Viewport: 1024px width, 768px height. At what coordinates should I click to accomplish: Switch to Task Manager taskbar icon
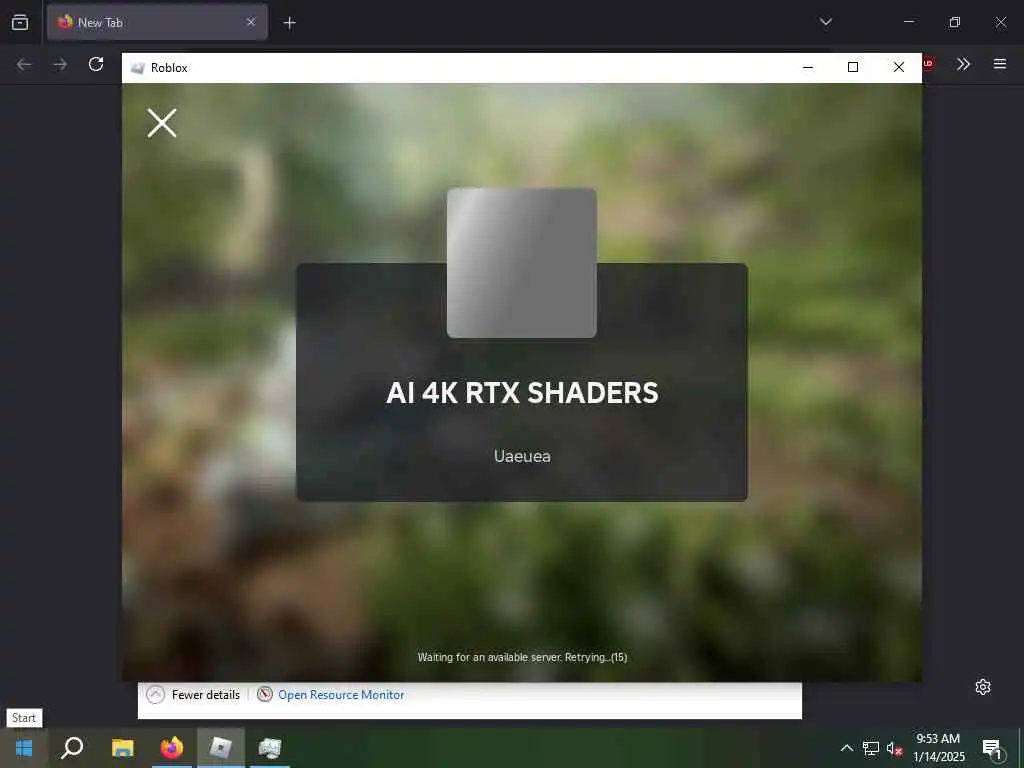point(270,748)
